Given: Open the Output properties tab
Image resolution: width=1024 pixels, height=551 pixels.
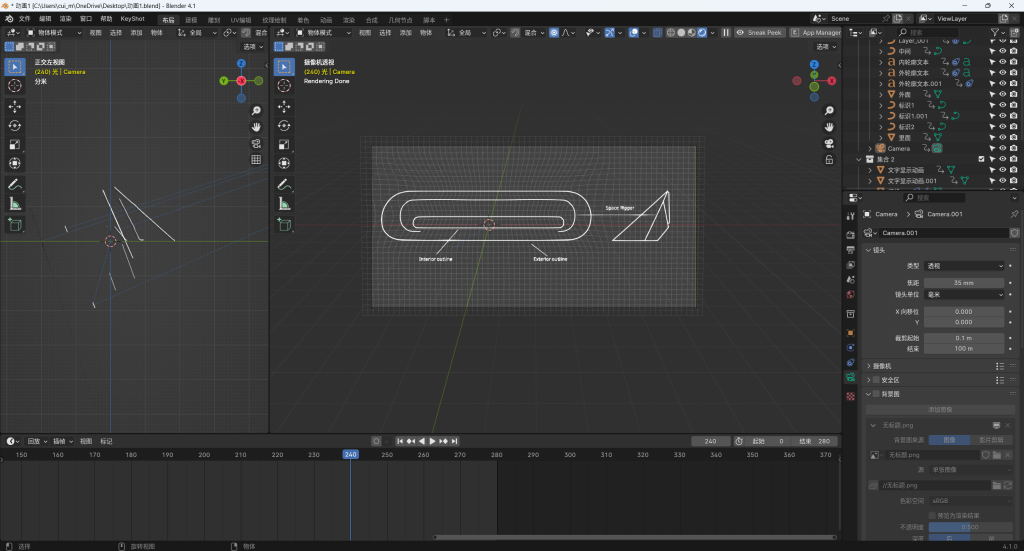Looking at the screenshot, I should tap(850, 250).
